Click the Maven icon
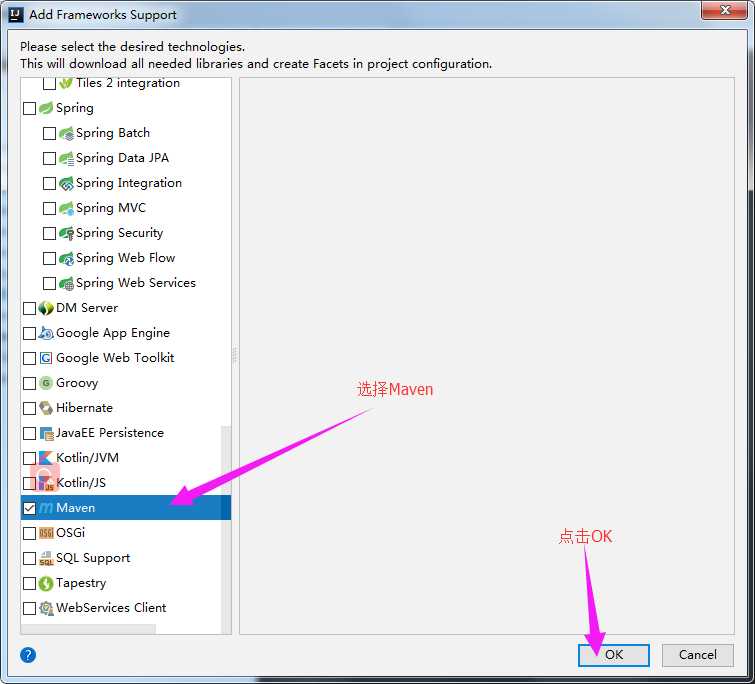755x684 pixels. (x=46, y=508)
